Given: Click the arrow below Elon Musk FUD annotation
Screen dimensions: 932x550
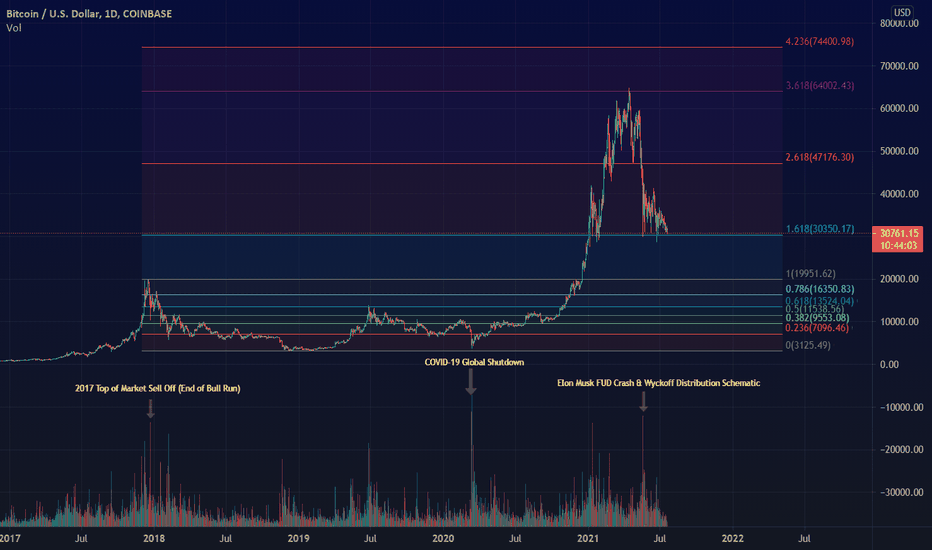Looking at the screenshot, I should click(x=643, y=401).
